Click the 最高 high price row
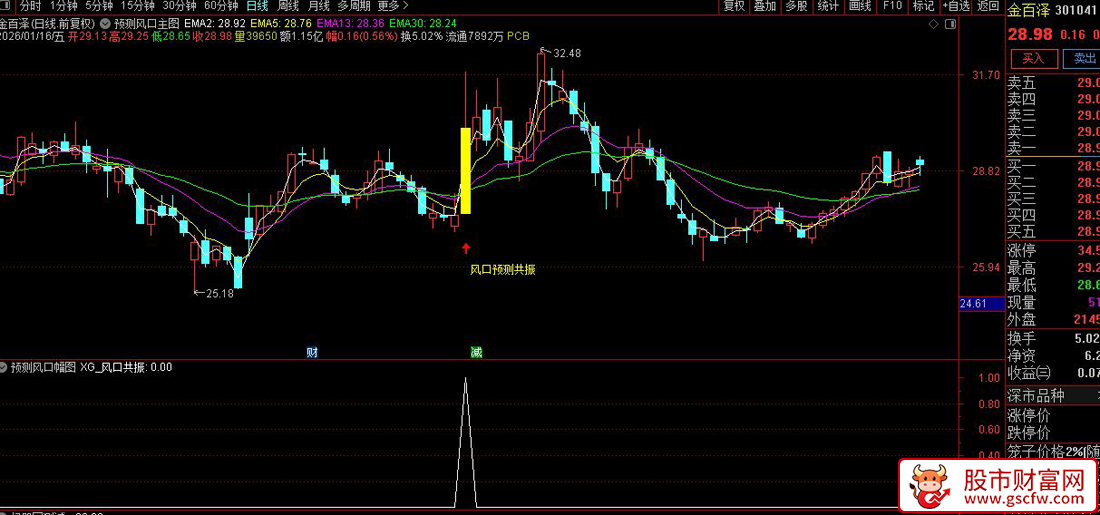1100x515 pixels. coord(1052,268)
